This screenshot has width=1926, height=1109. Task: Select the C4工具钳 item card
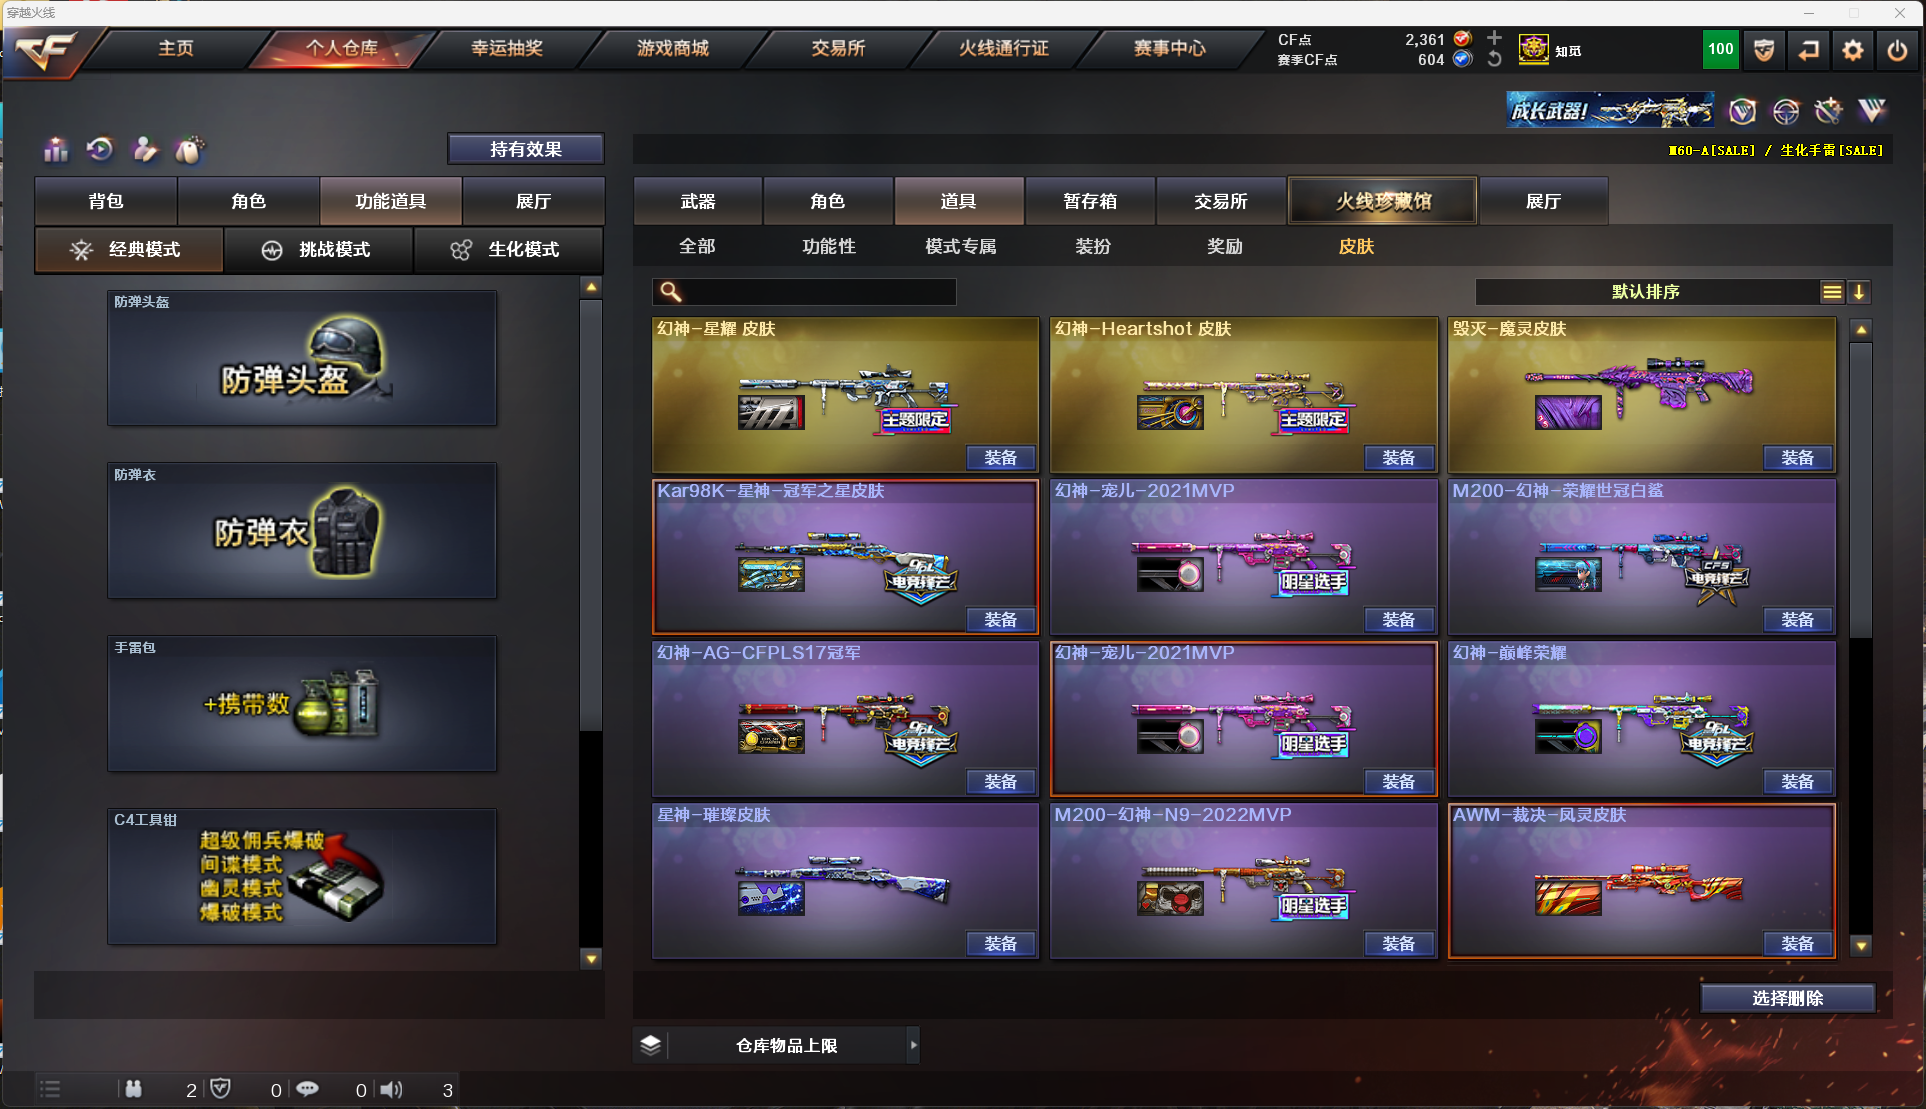pos(302,876)
